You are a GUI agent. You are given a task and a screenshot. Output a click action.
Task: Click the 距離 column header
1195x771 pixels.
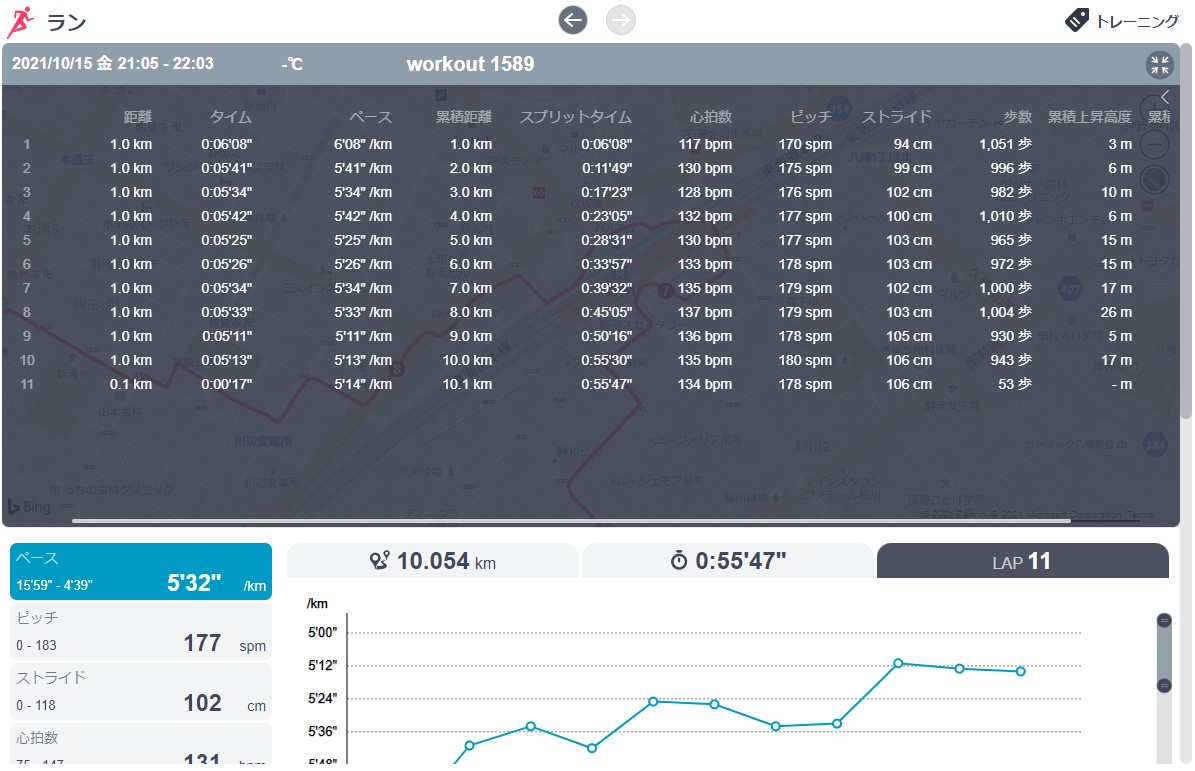137,117
